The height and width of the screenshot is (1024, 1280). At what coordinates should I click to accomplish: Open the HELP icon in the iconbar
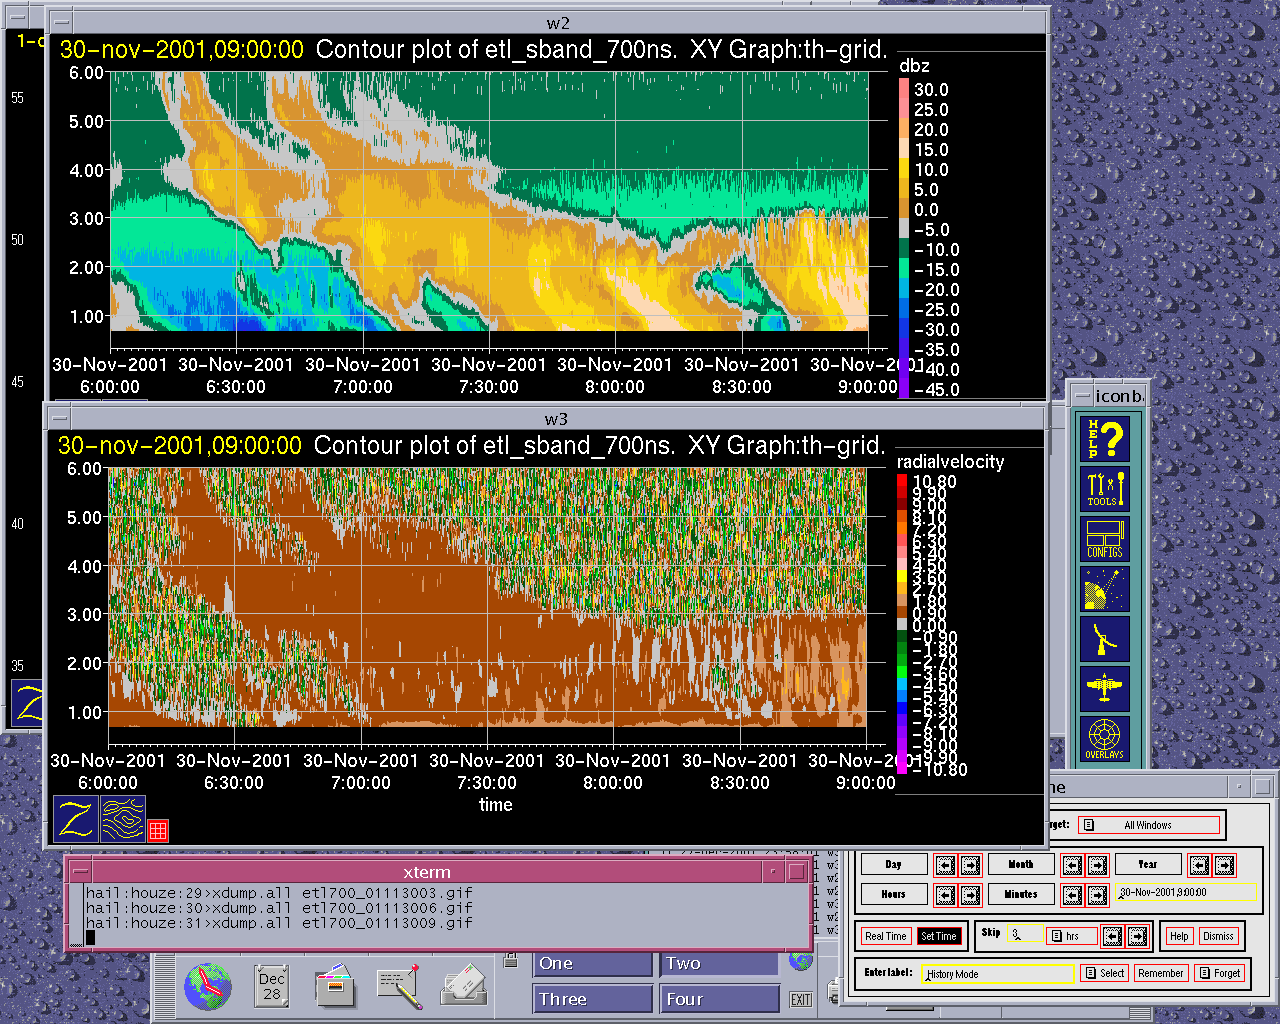pyautogui.click(x=1105, y=439)
